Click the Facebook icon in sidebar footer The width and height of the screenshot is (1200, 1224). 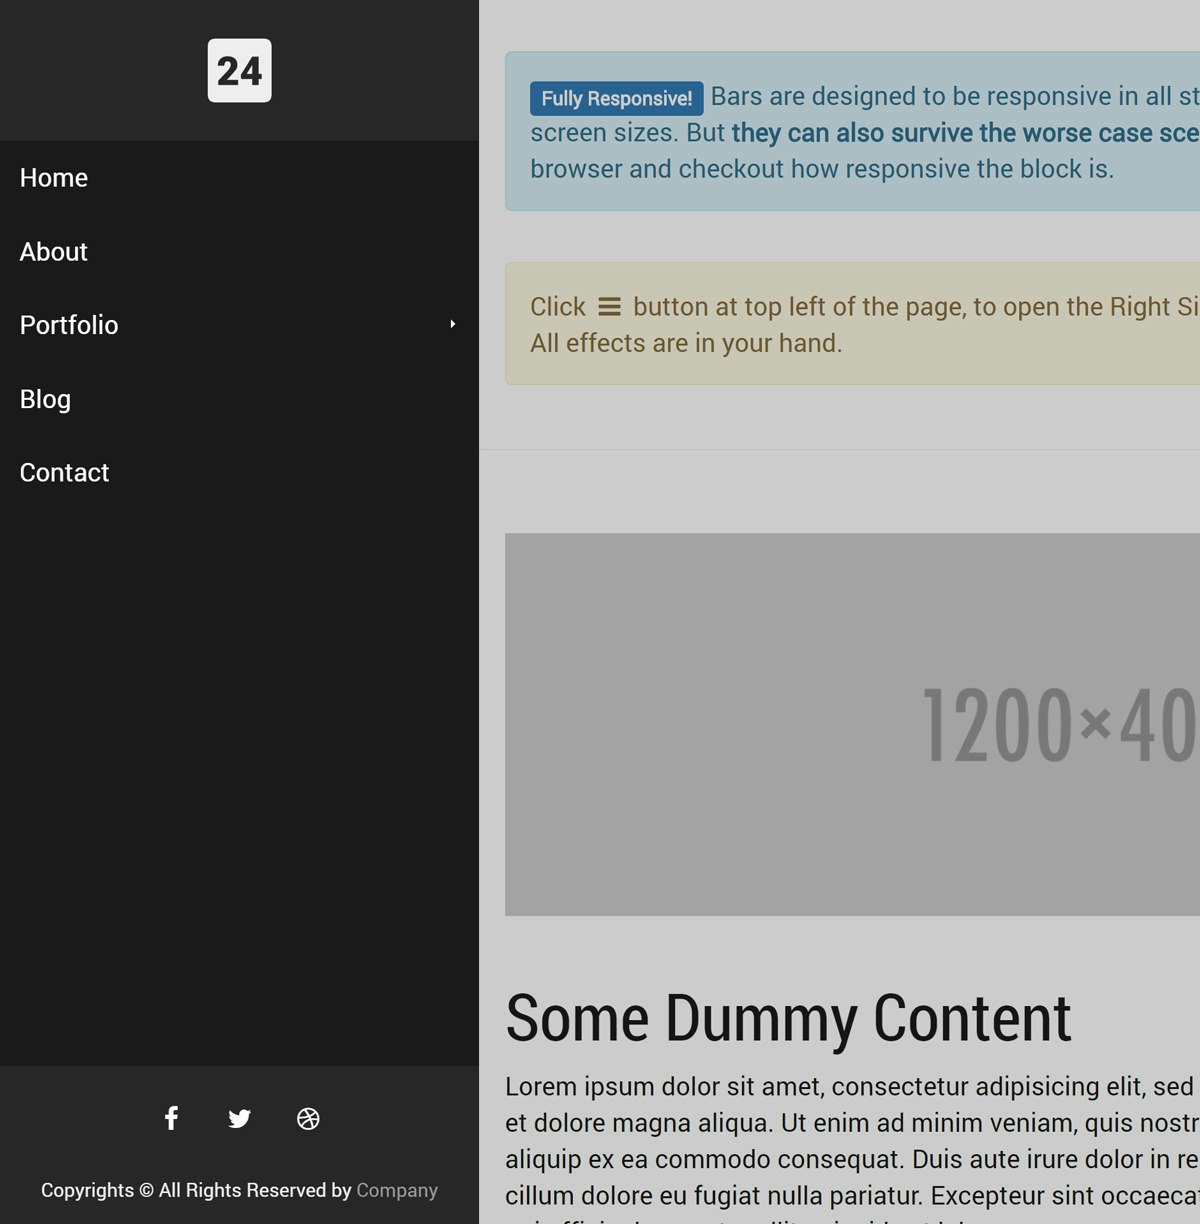point(171,1118)
